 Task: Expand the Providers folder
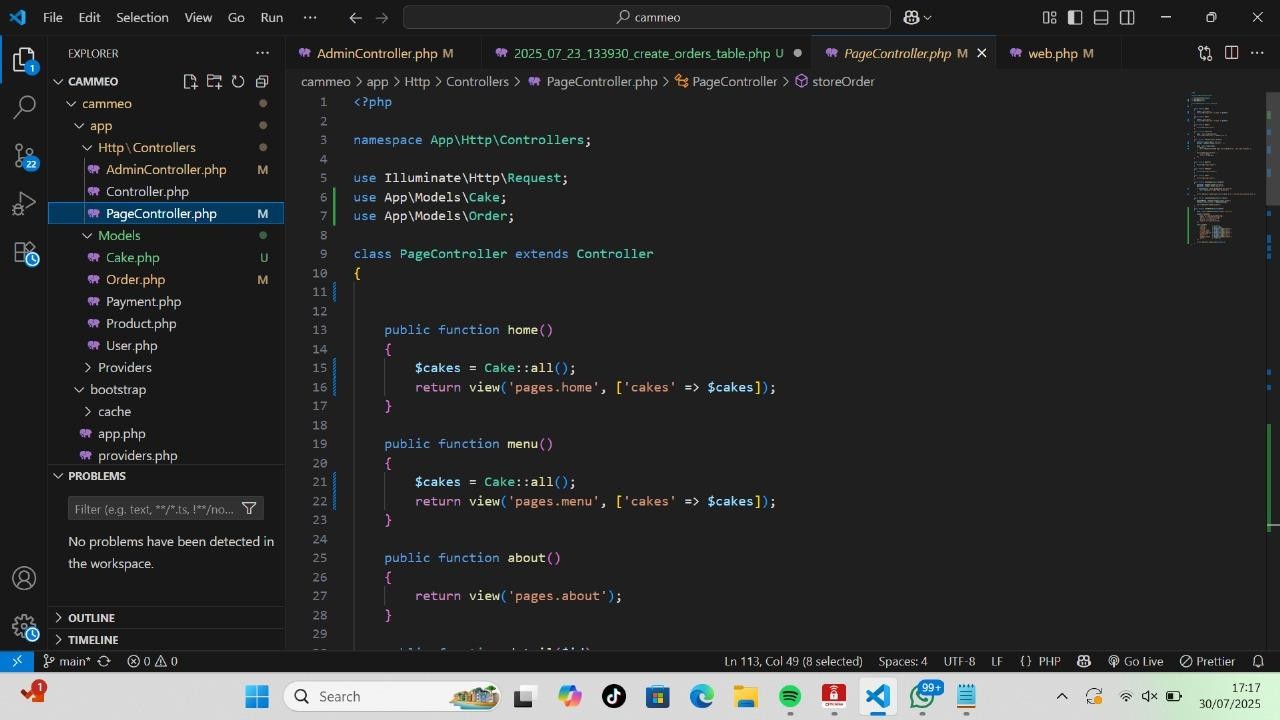[x=124, y=367]
